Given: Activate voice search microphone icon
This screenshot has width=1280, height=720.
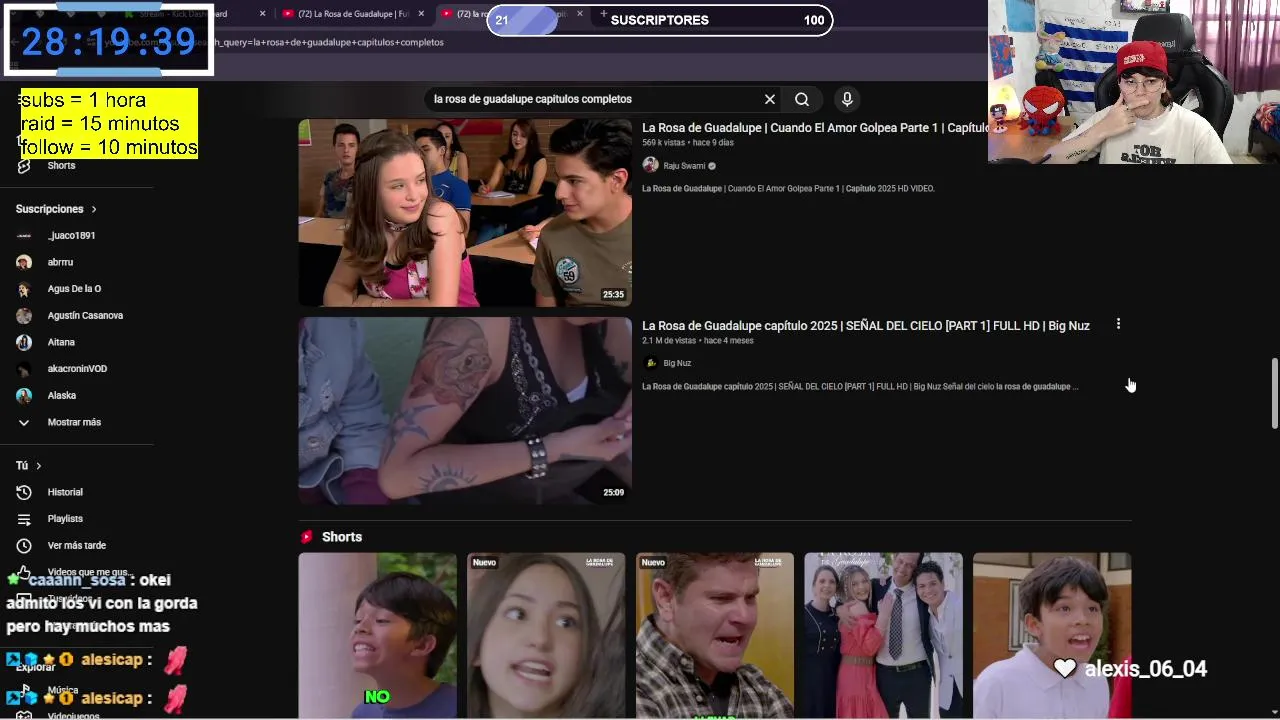Looking at the screenshot, I should tap(847, 99).
